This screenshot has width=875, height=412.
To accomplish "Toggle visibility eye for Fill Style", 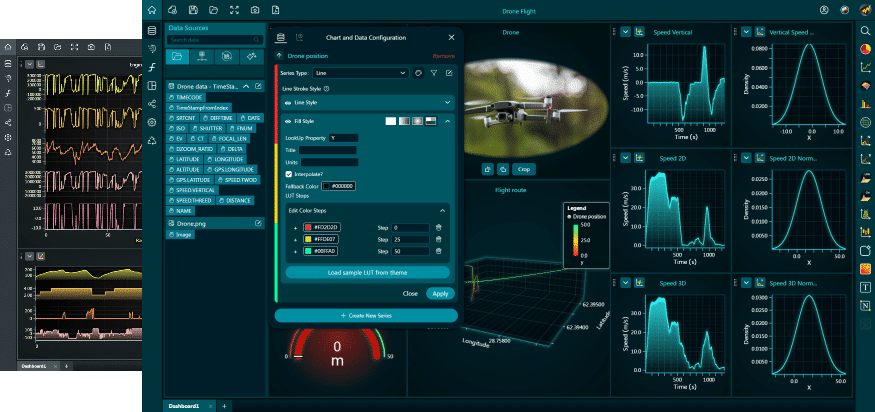I will 288,121.
